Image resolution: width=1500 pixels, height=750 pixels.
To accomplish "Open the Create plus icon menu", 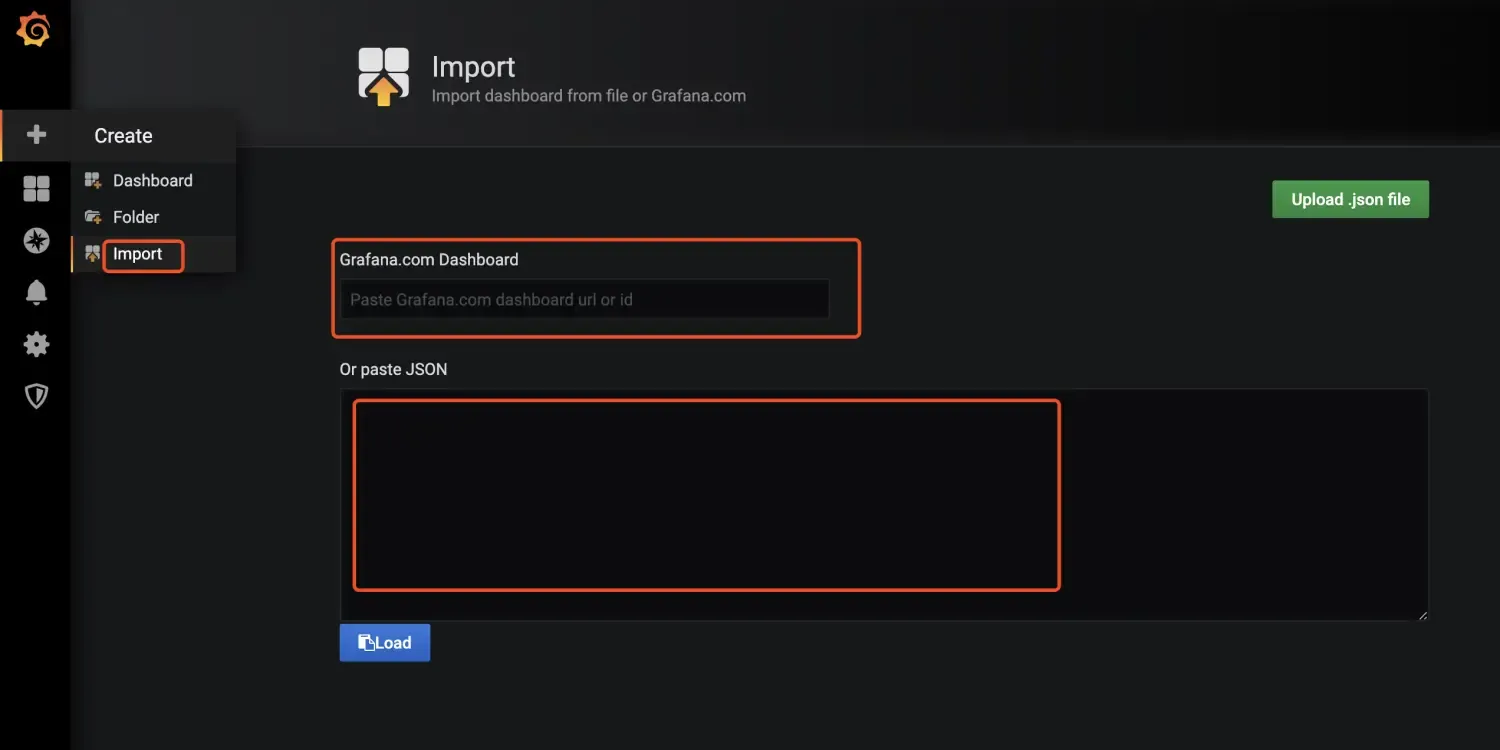I will coord(36,135).
